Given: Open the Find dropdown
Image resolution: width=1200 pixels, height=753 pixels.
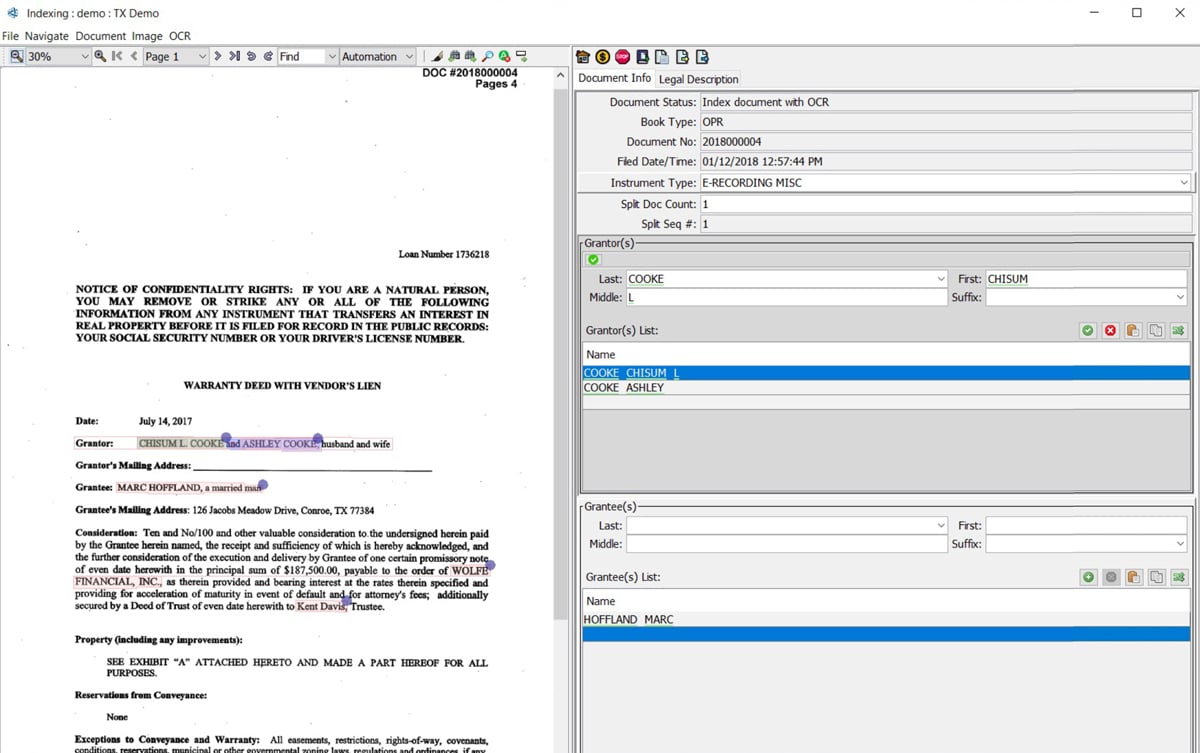Looking at the screenshot, I should point(332,57).
